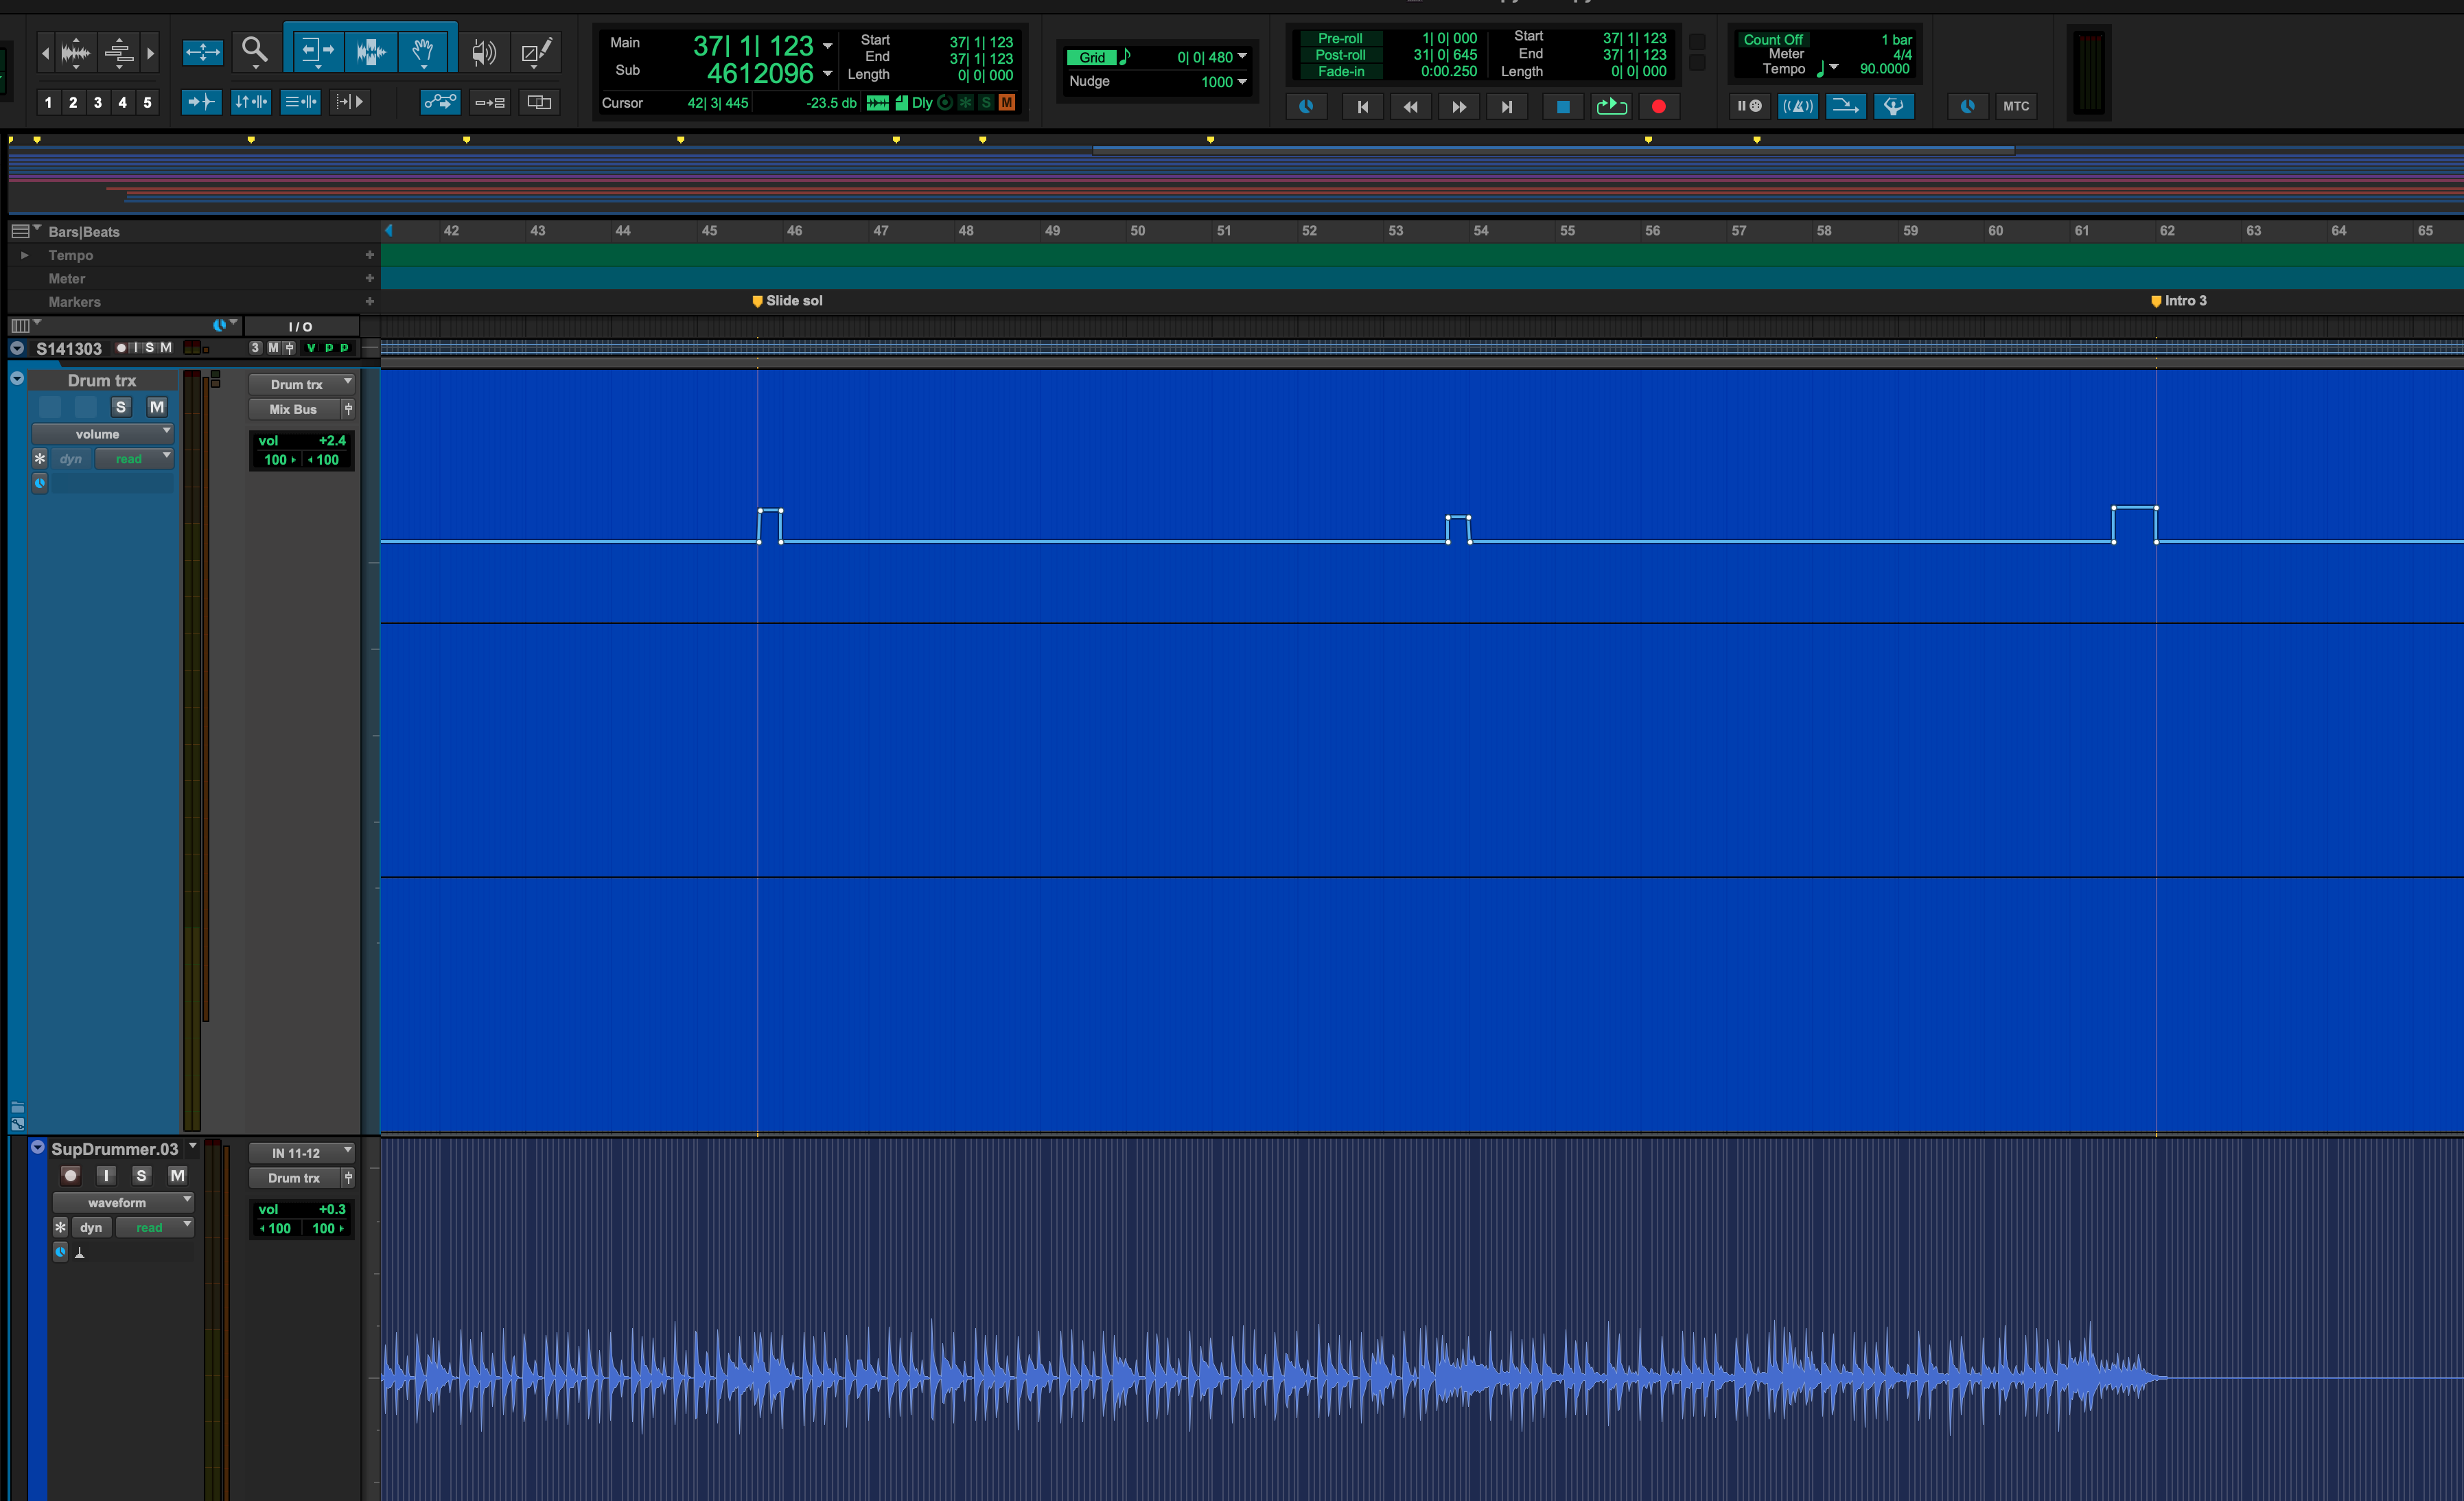The width and height of the screenshot is (2464, 1501).
Task: Mute the Drum trx track
Action: (157, 407)
